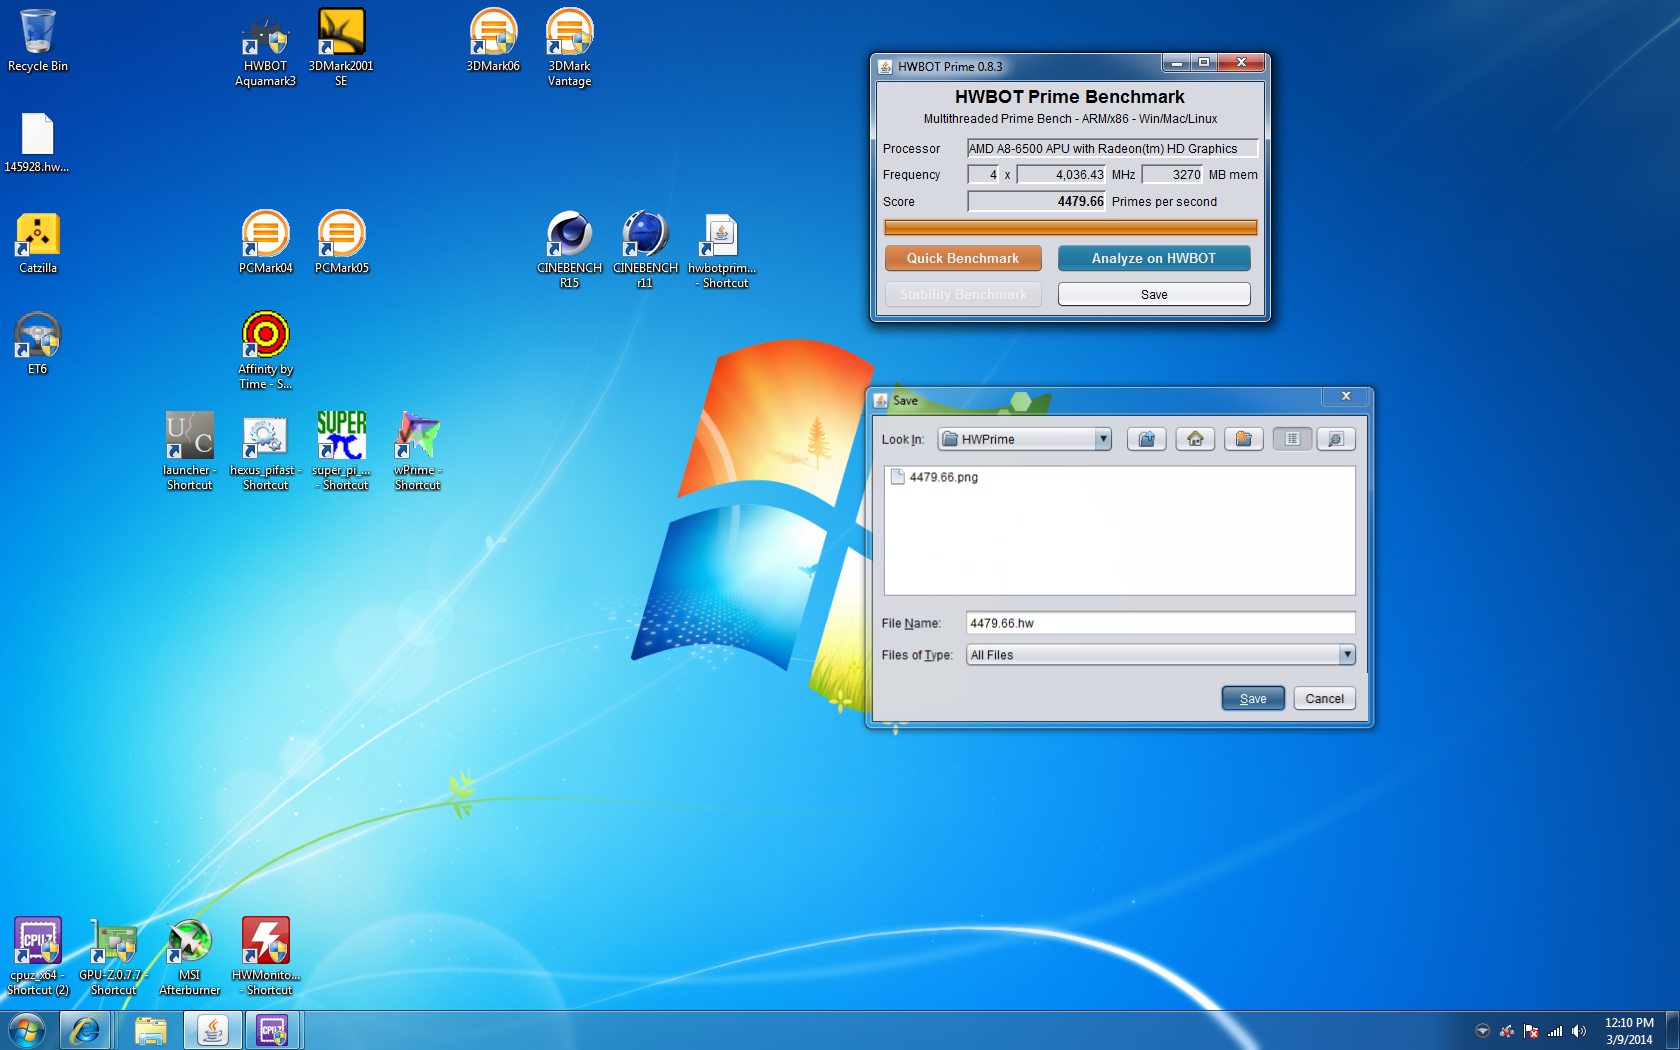The width and height of the screenshot is (1680, 1050).
Task: Click the orange benchmark progress bar
Action: [1070, 227]
